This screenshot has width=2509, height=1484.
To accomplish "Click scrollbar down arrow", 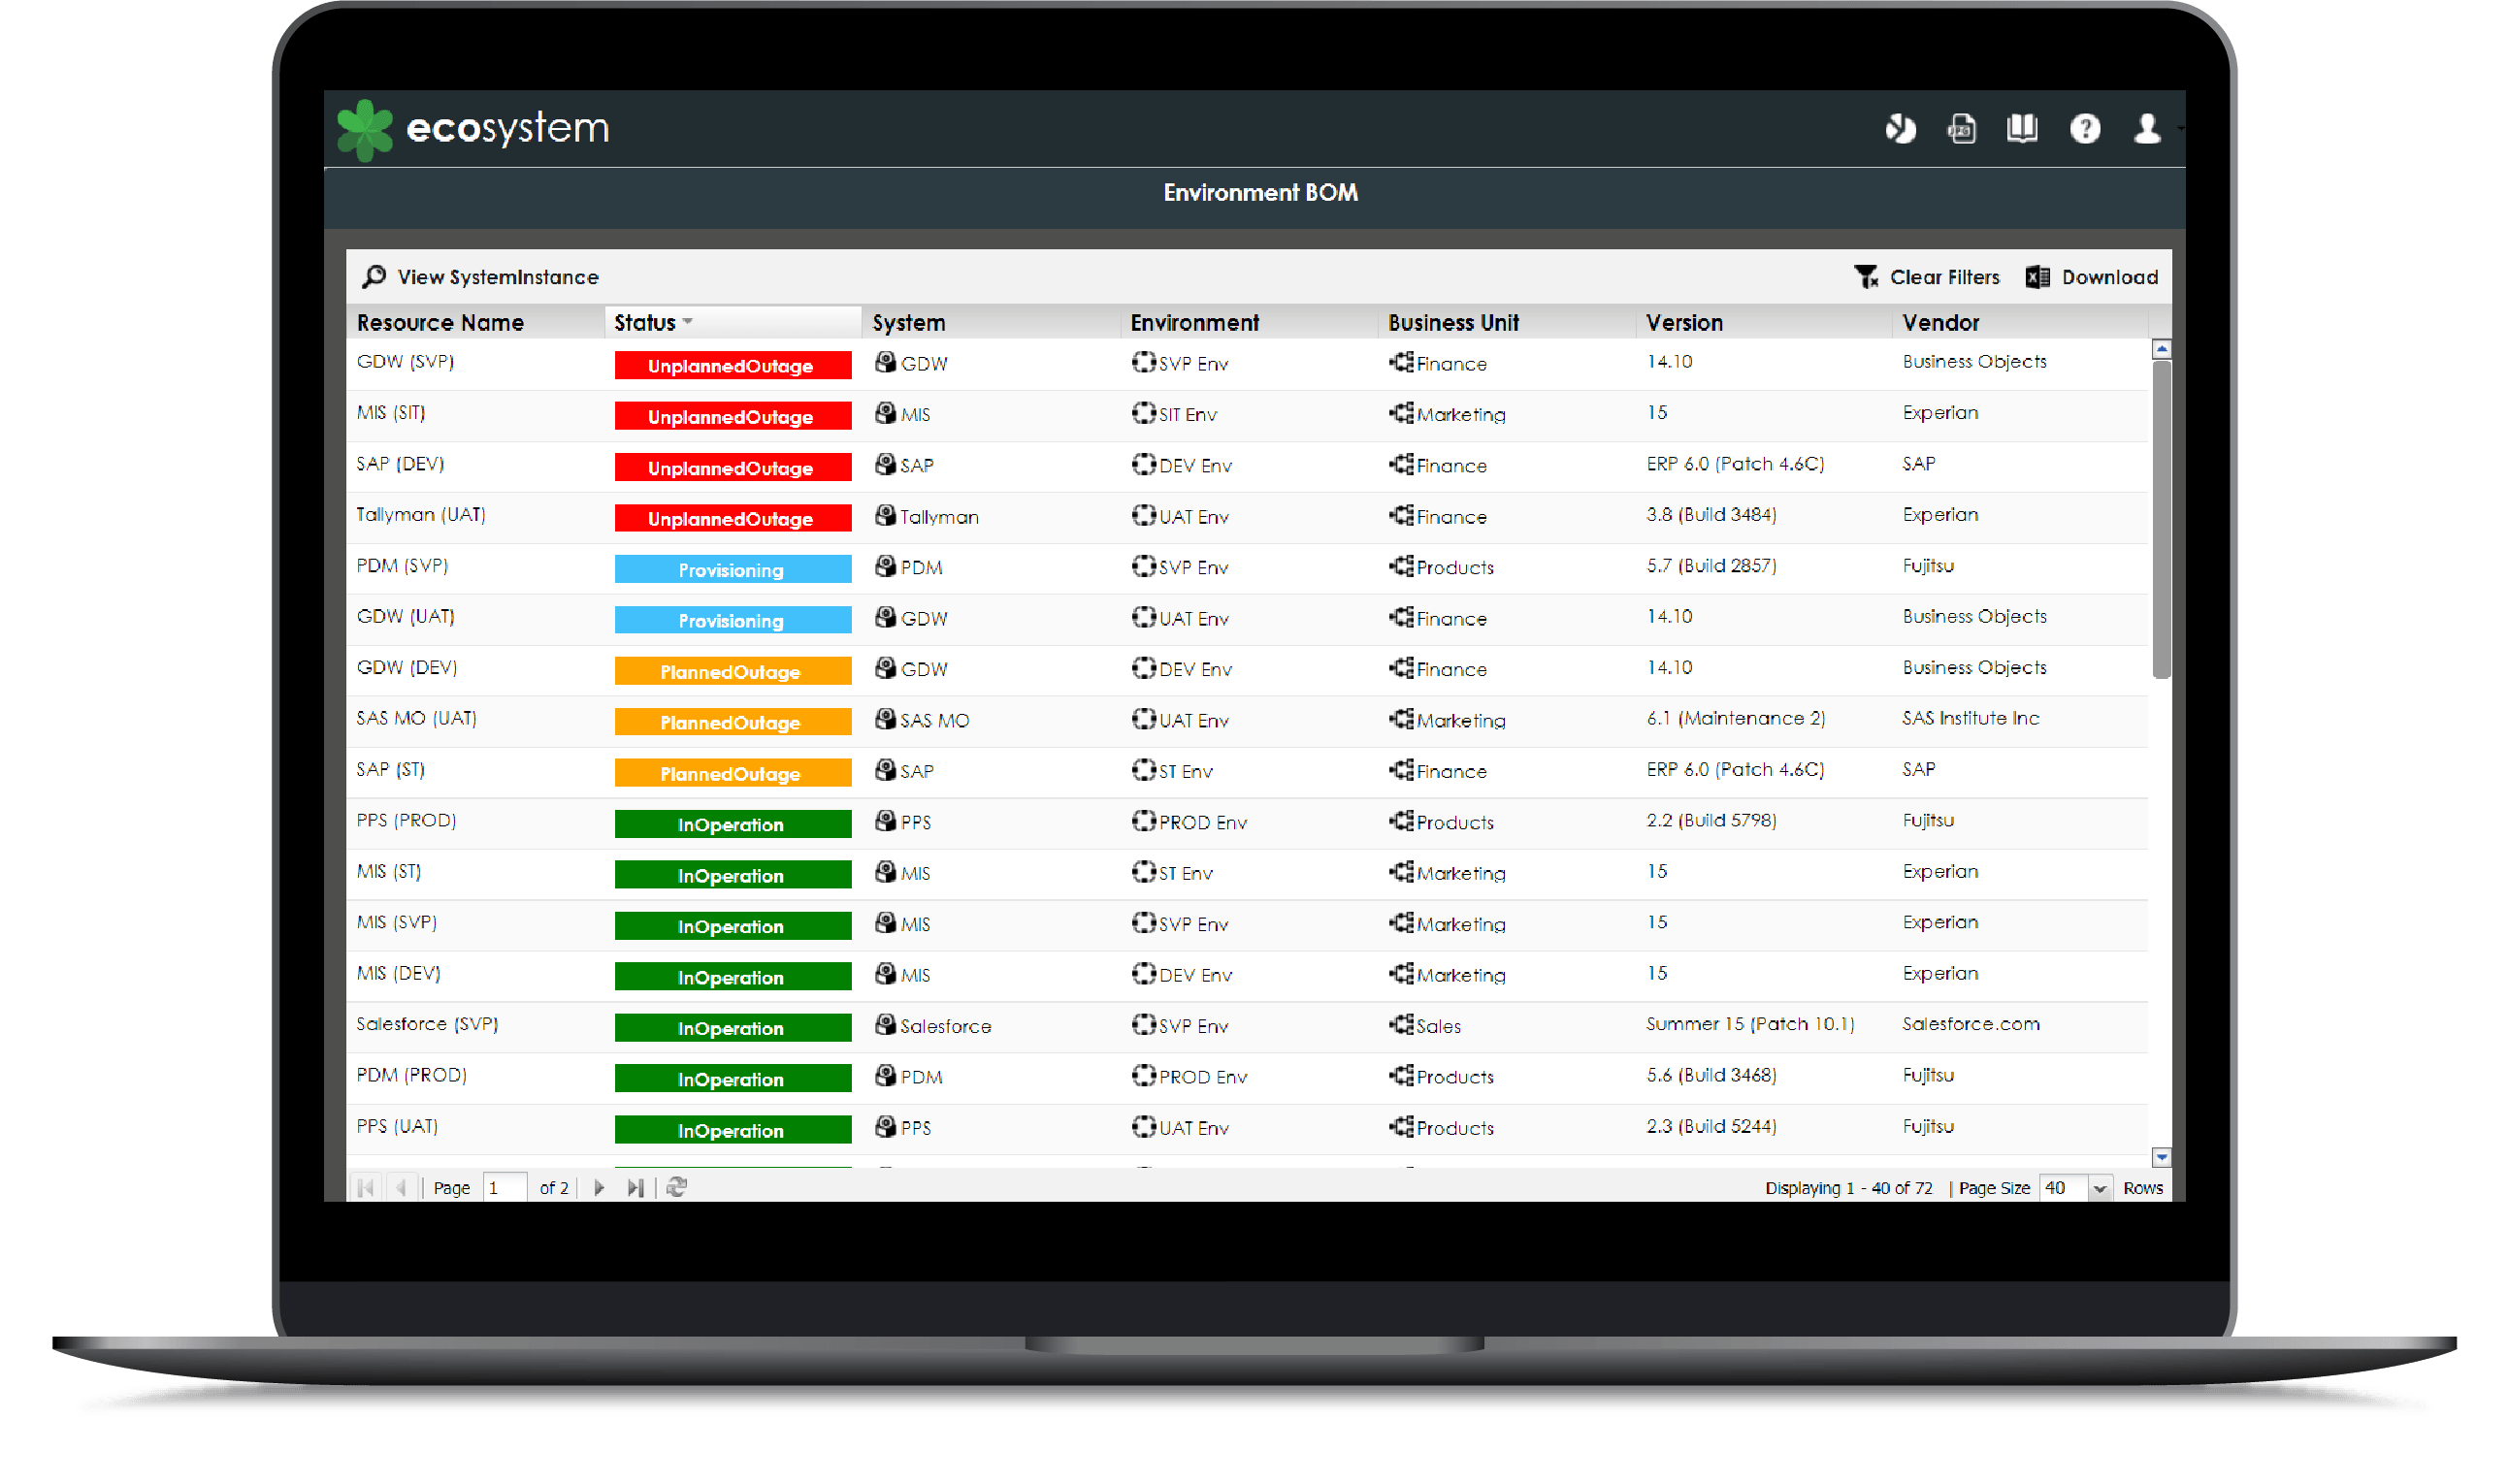I will (x=2161, y=1157).
